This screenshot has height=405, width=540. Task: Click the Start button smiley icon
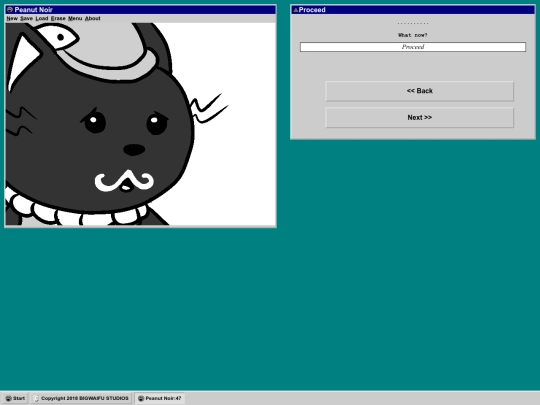(8, 398)
